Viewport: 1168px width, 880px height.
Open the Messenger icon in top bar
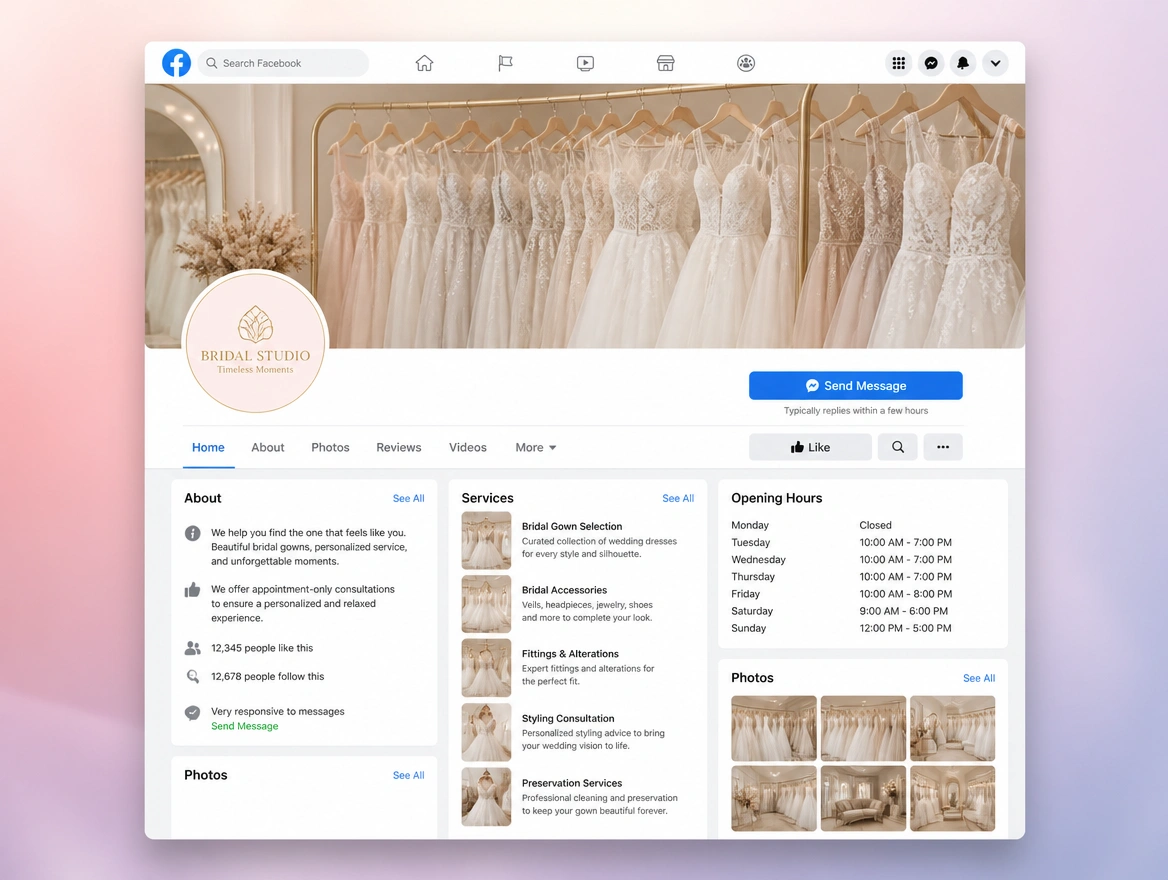tap(931, 63)
